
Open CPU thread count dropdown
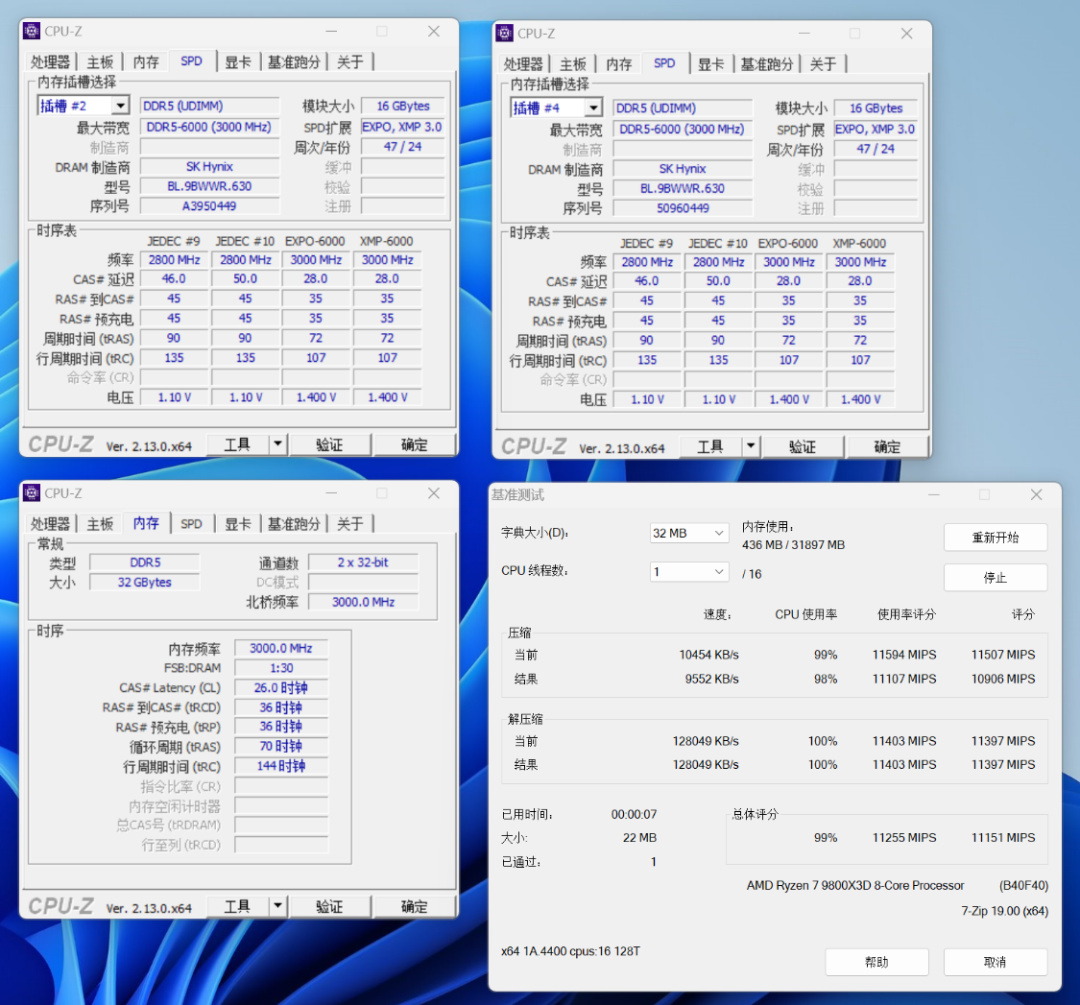pyautogui.click(x=689, y=572)
